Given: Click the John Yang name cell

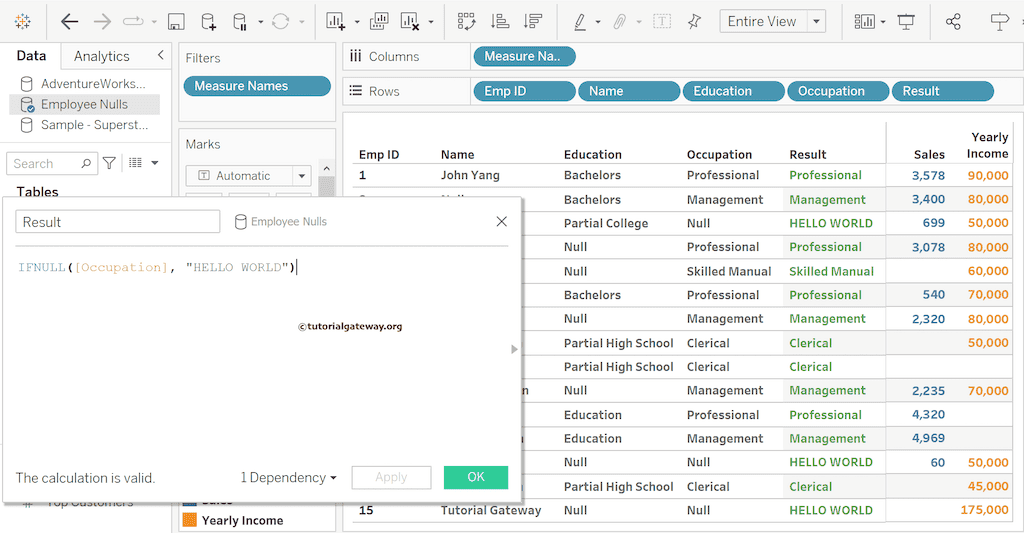Looking at the screenshot, I should [470, 175].
